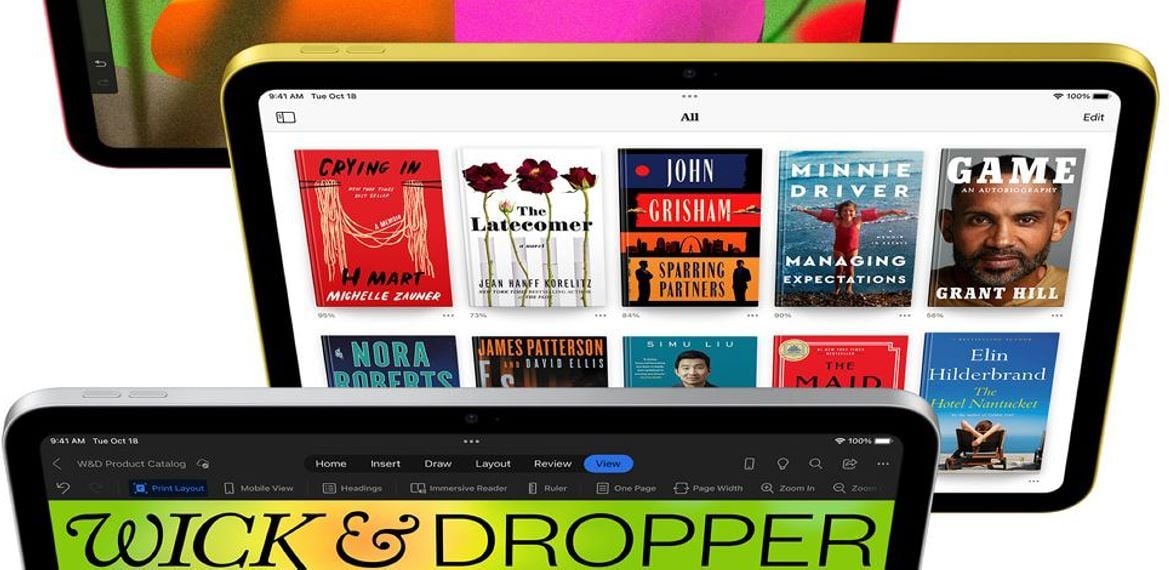This screenshot has height=570, width=1169.
Task: Tap the Redo arrow in Word
Action: (97, 488)
